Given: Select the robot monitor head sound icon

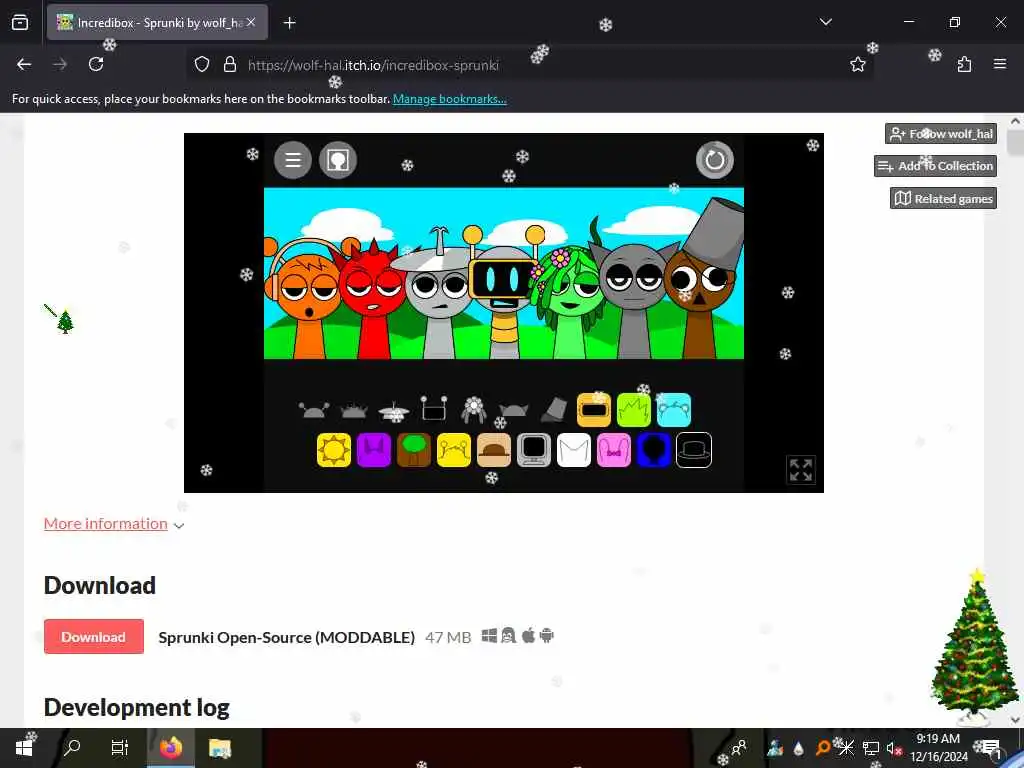Looking at the screenshot, I should tap(434, 408).
